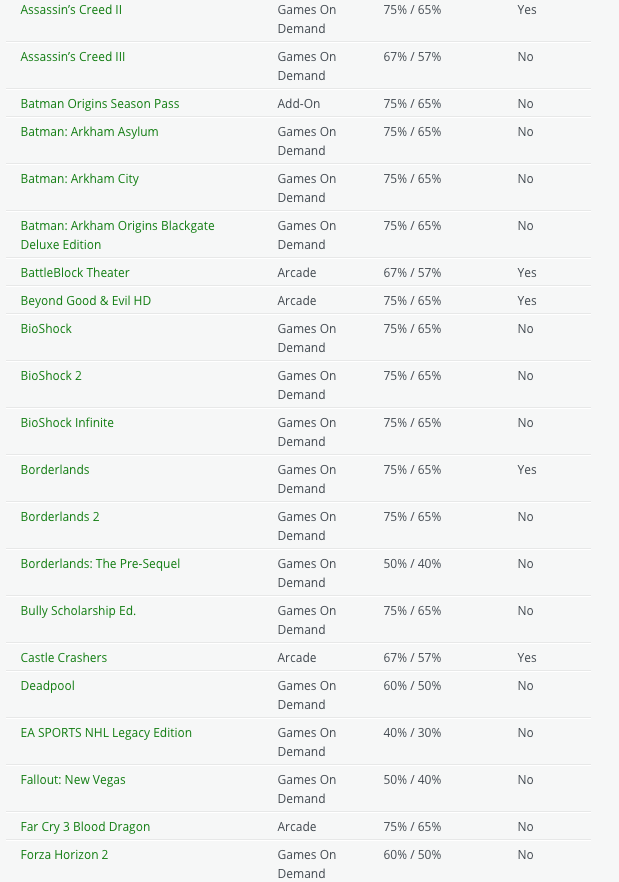Viewport: 619px width, 882px height.
Task: Open the Assassin's Creed II link
Action: [71, 9]
